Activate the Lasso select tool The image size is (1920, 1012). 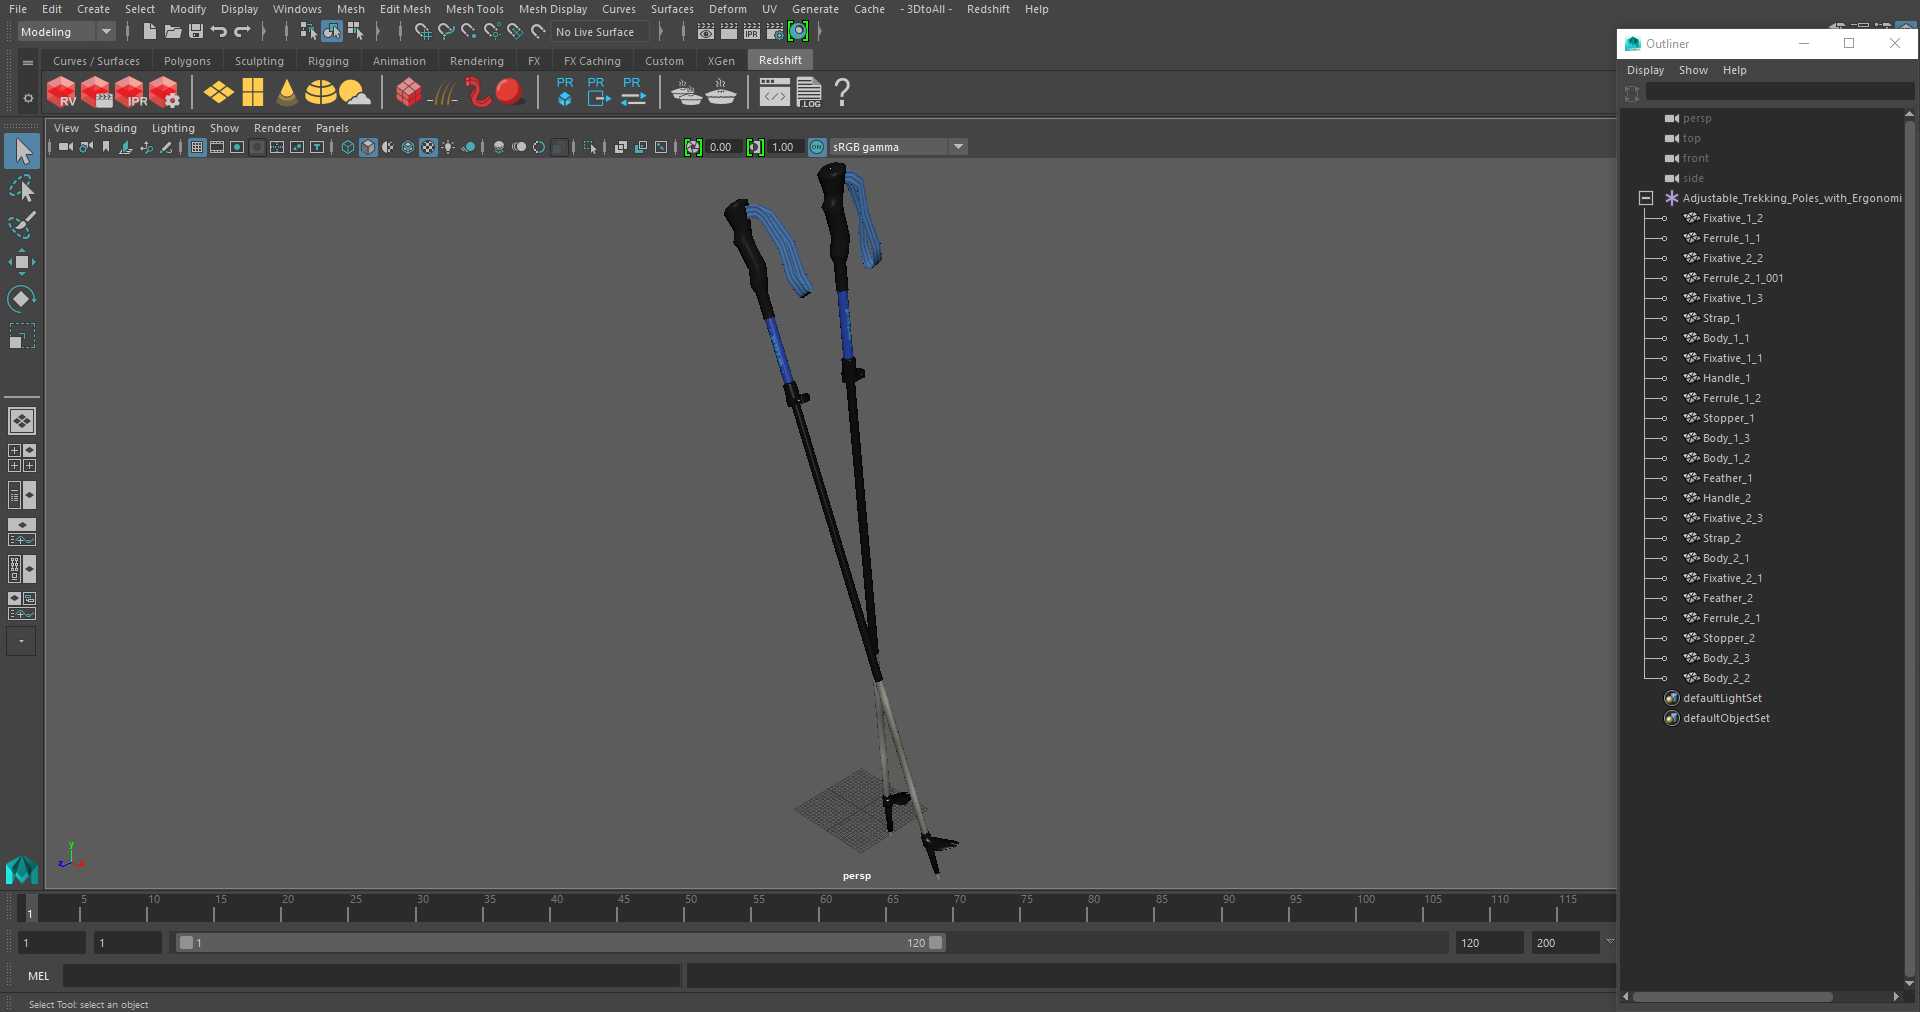[x=22, y=188]
